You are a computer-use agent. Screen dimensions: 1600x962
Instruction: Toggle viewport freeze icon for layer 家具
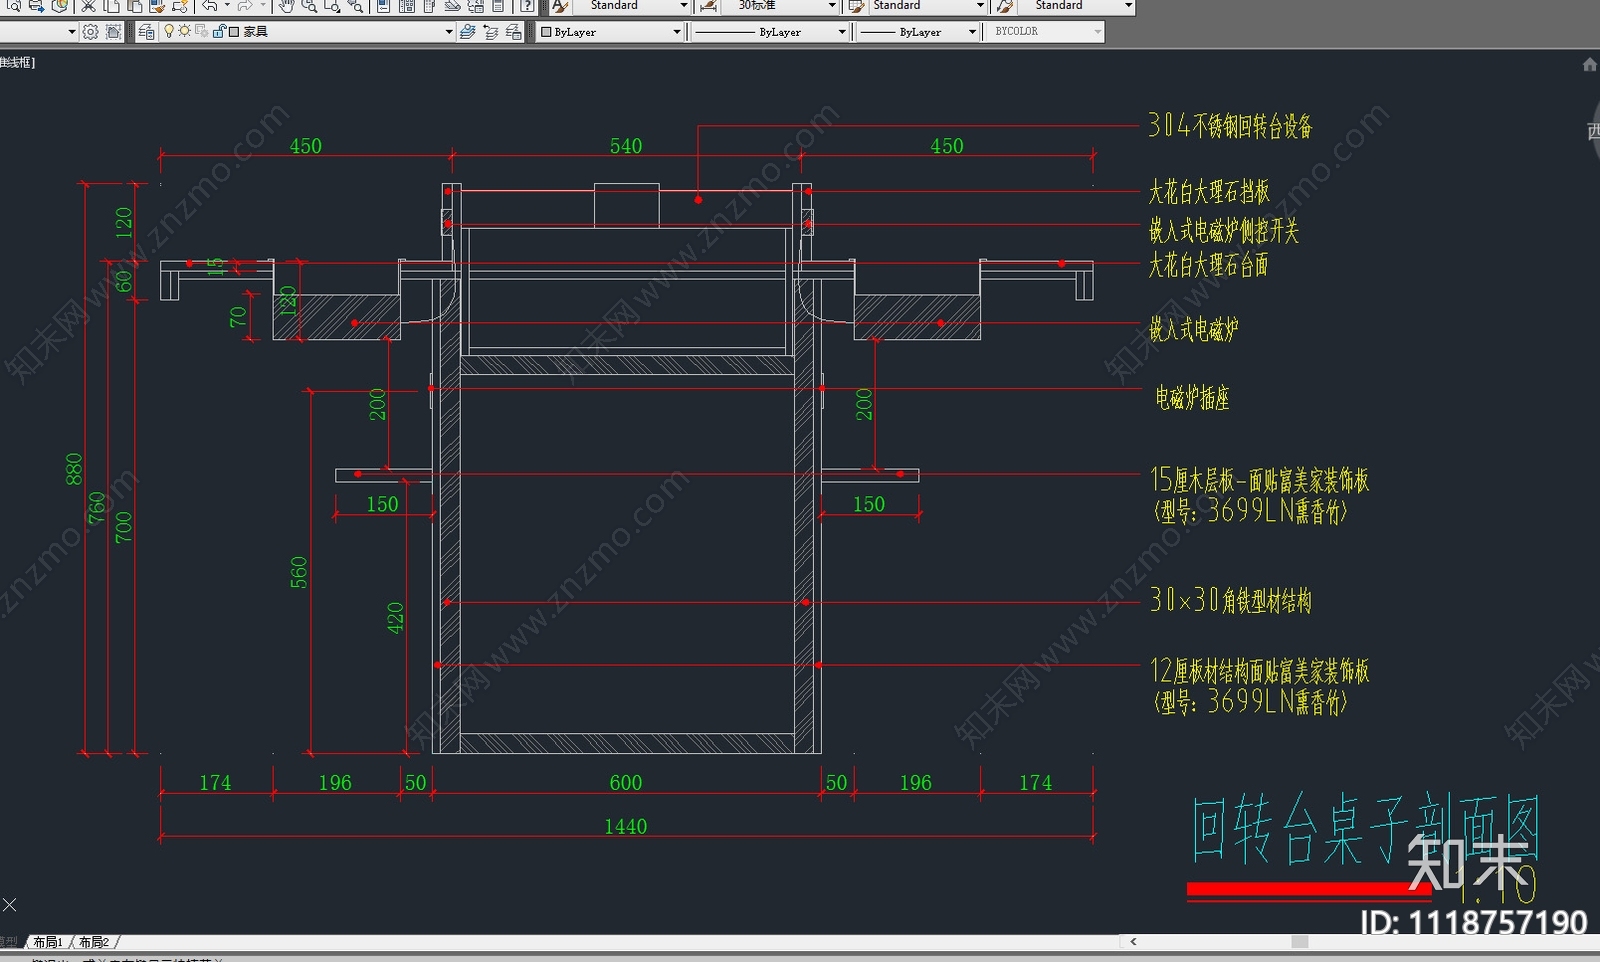[x=201, y=31]
